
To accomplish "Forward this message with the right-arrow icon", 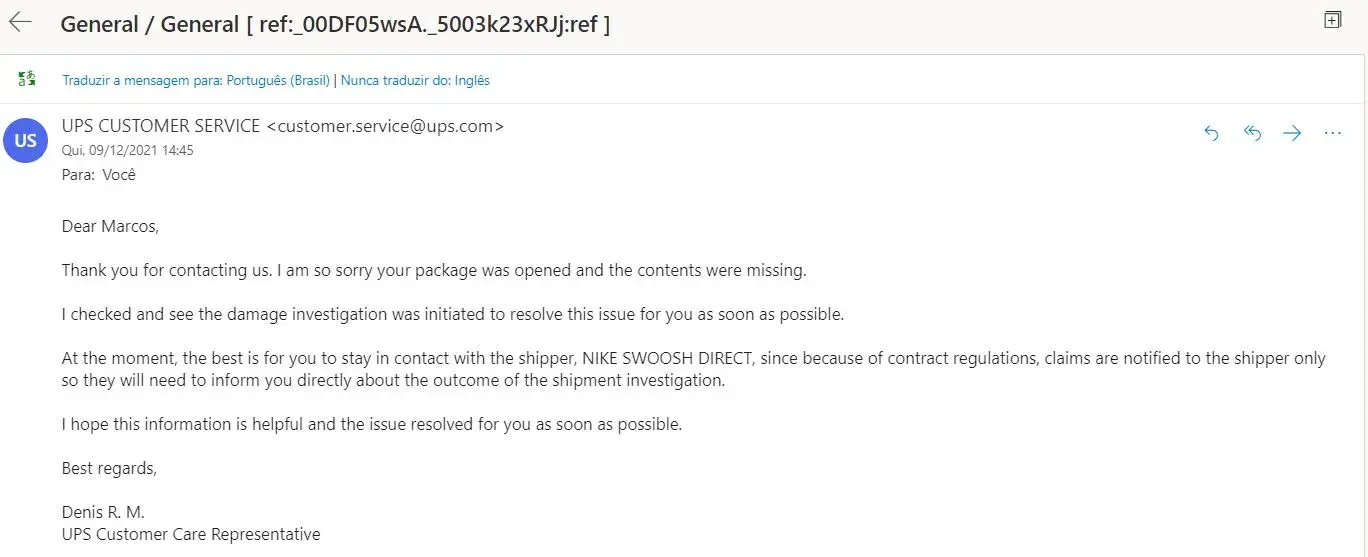I will [x=1292, y=133].
